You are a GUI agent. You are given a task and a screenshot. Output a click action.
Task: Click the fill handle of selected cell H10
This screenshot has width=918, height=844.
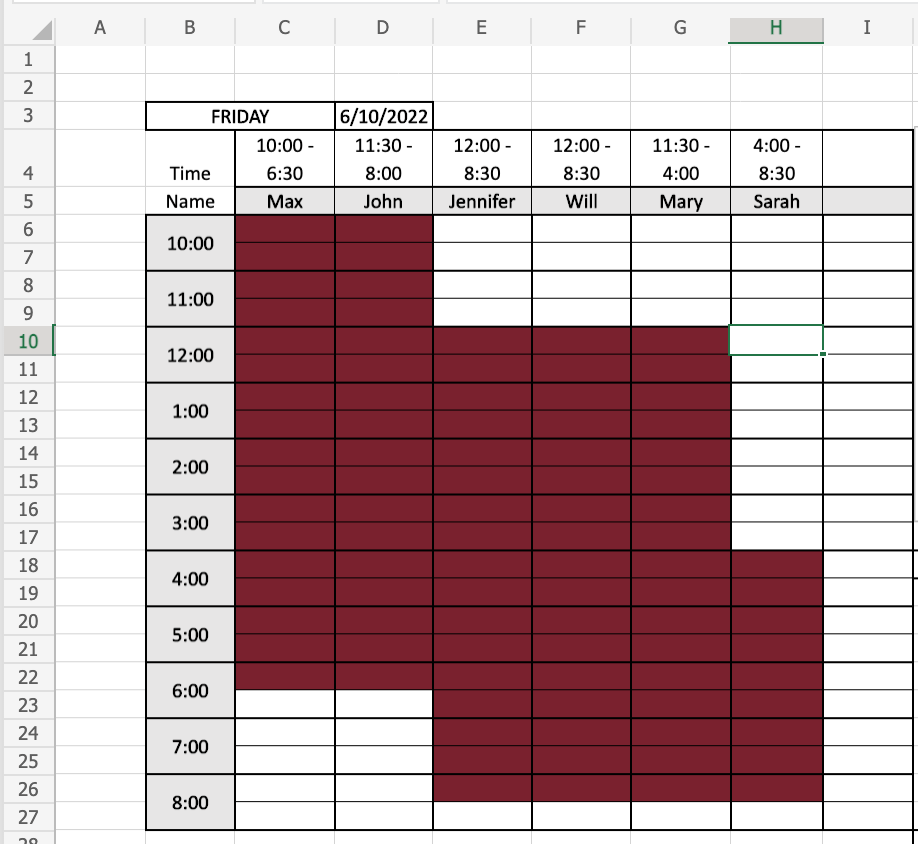click(823, 354)
